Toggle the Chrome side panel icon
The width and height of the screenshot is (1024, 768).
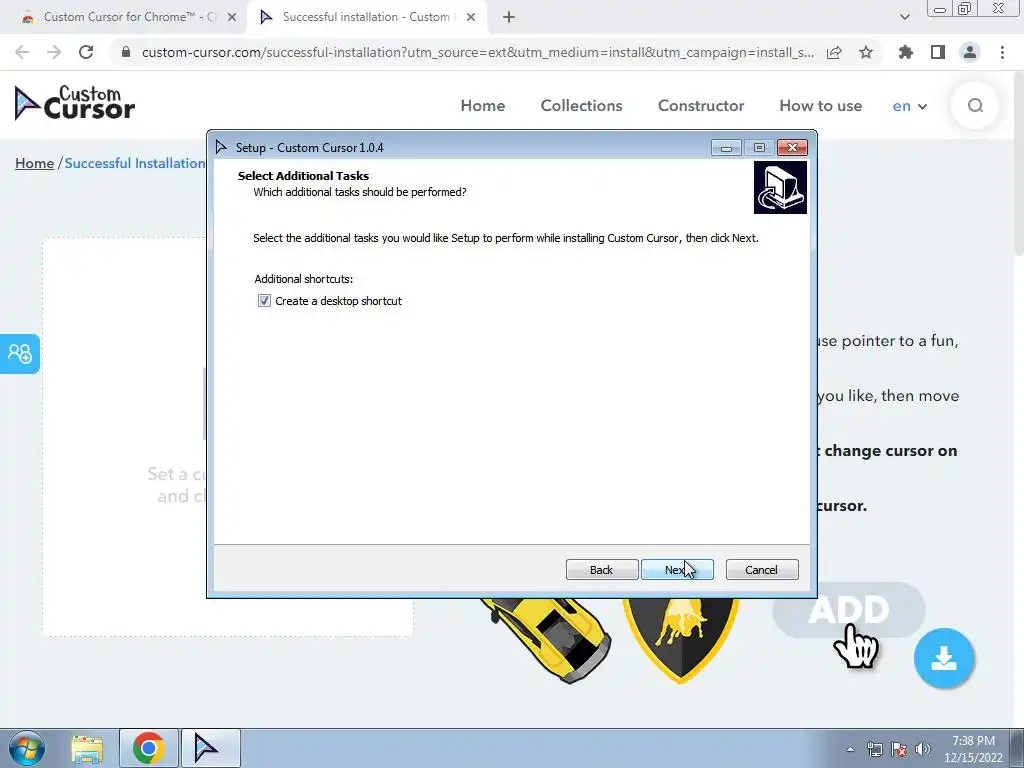click(x=938, y=52)
